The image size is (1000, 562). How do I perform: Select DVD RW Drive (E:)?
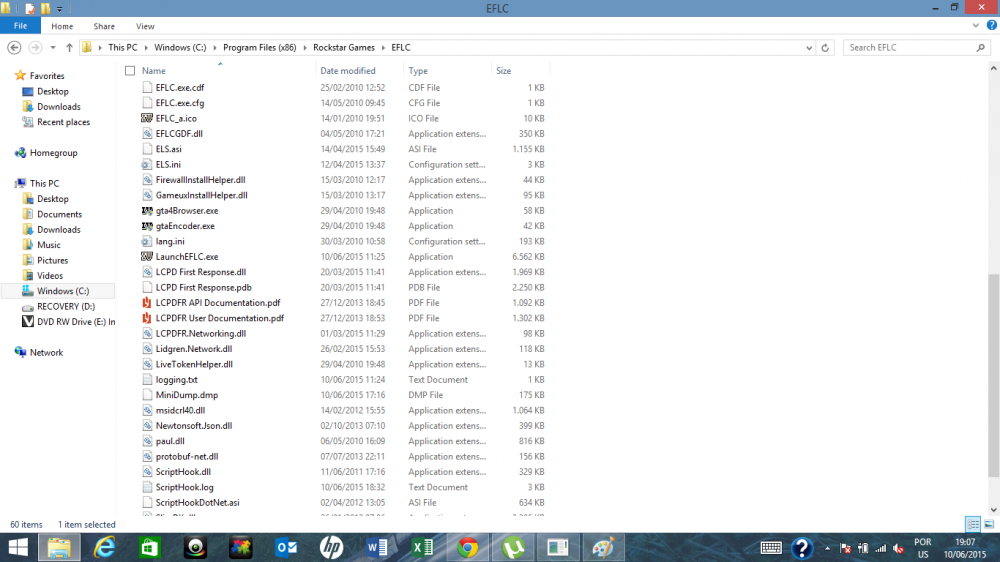[x=76, y=322]
